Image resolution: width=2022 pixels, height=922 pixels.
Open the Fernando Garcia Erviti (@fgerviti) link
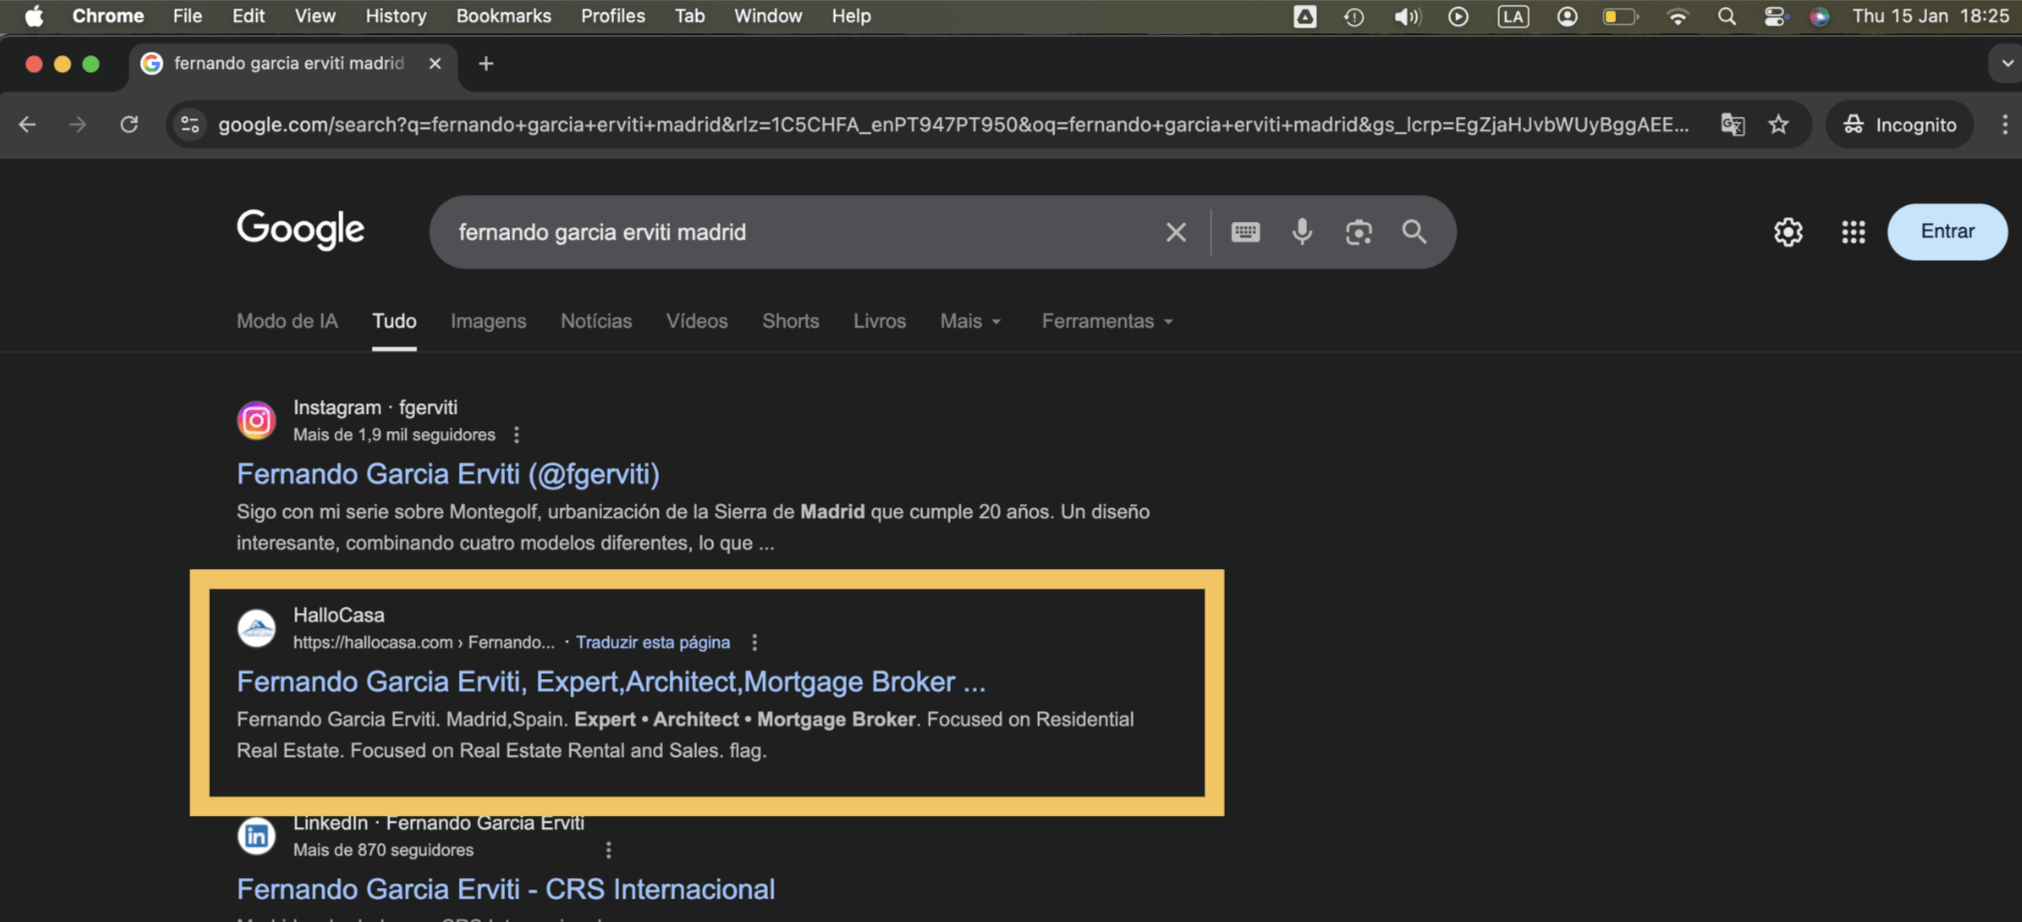pyautogui.click(x=448, y=474)
